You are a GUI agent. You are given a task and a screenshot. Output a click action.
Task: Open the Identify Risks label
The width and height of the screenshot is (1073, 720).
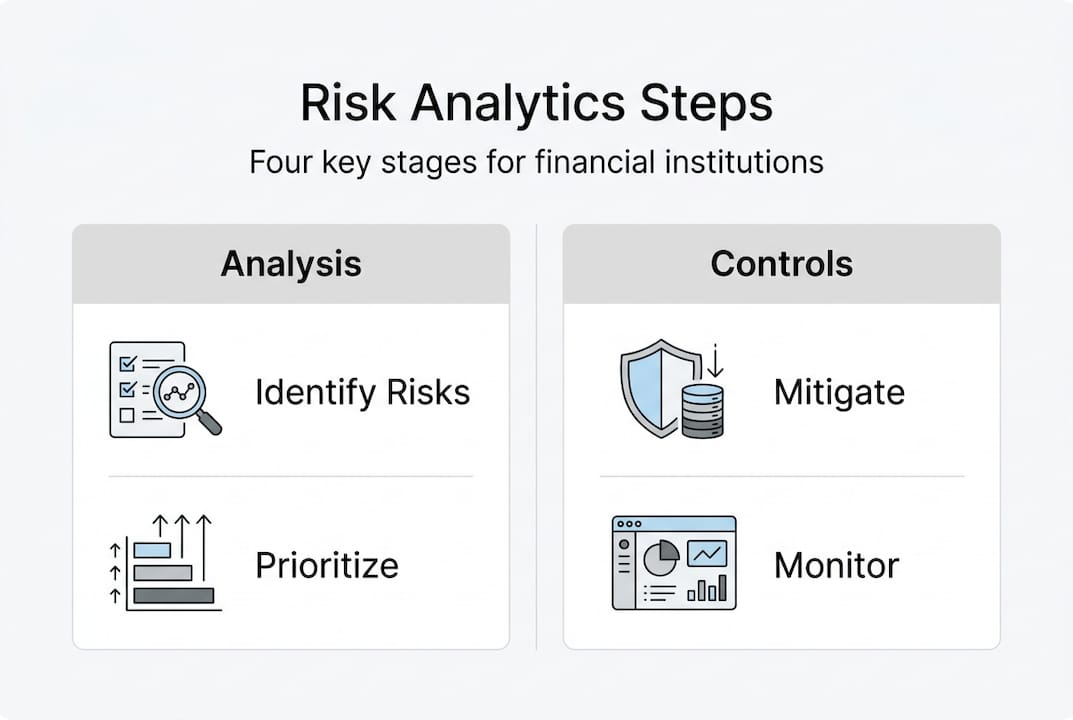tap(362, 392)
